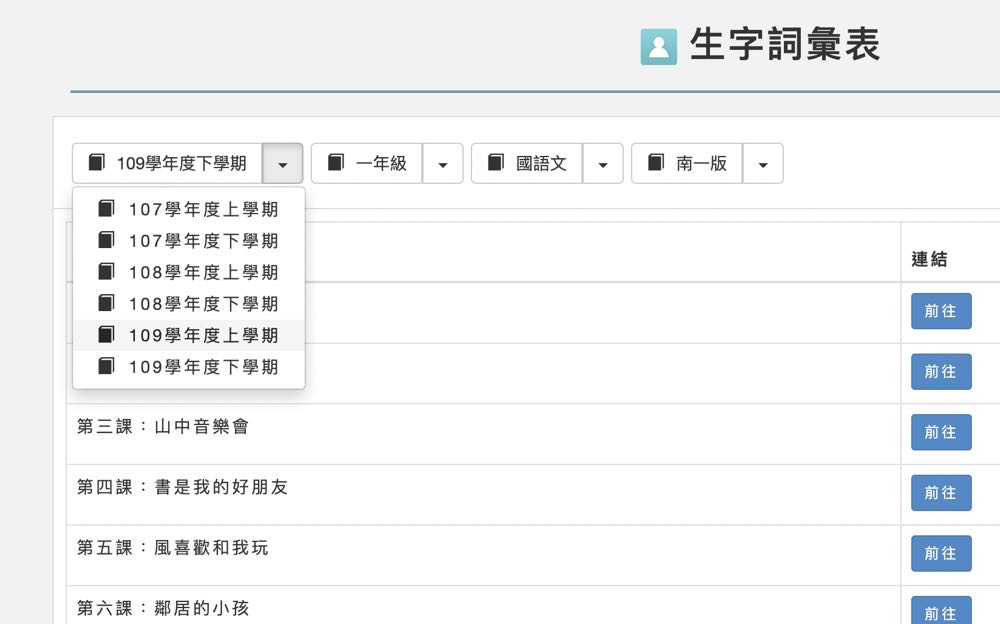Select 107學年度上學期 from the list
This screenshot has width=1000, height=624.
[189, 209]
